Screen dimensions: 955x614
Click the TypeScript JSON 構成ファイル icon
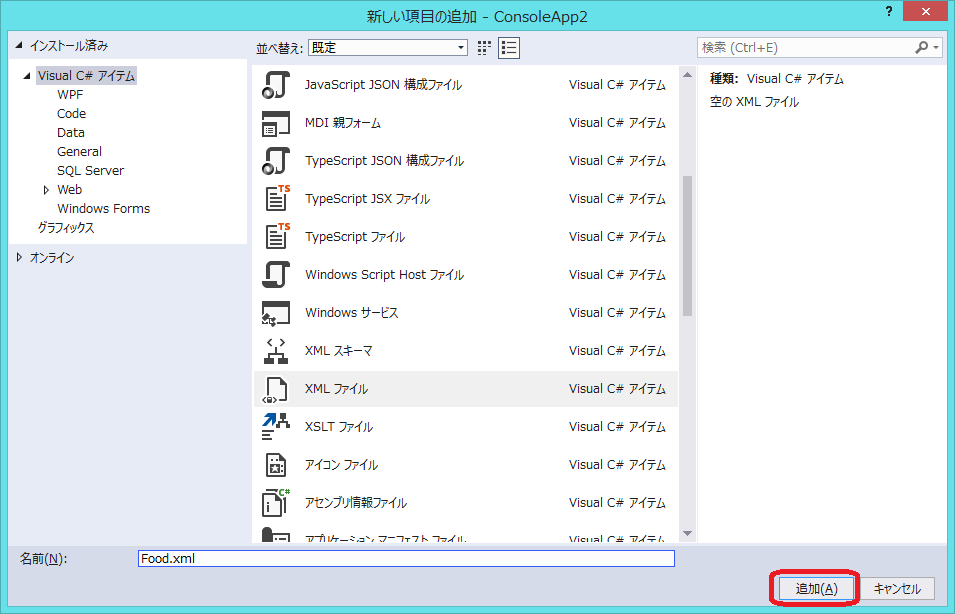[276, 161]
